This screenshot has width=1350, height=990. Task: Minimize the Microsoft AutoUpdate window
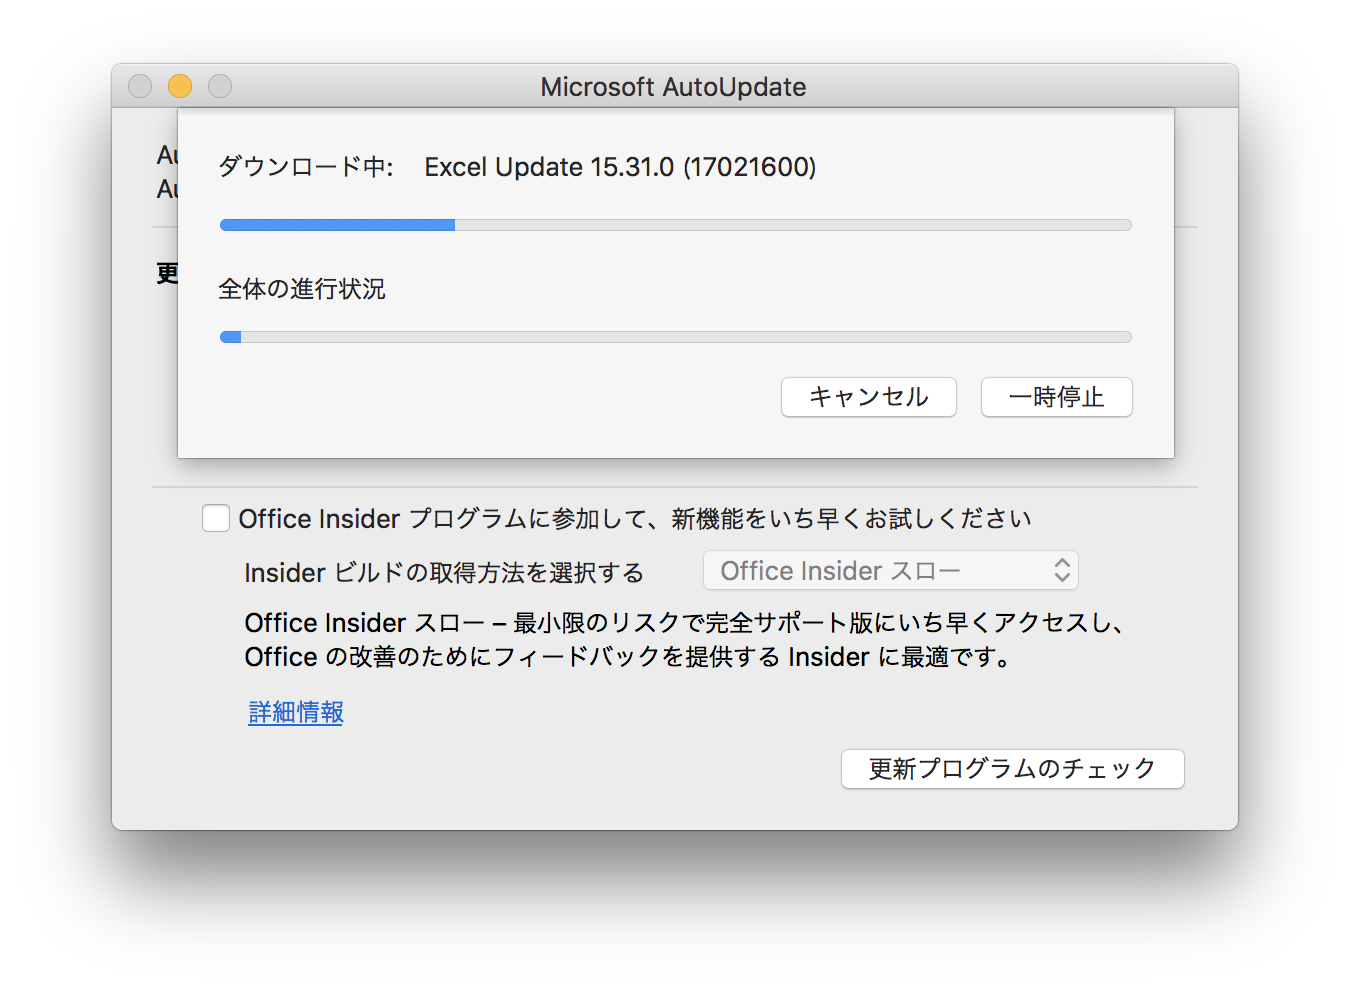pyautogui.click(x=180, y=86)
